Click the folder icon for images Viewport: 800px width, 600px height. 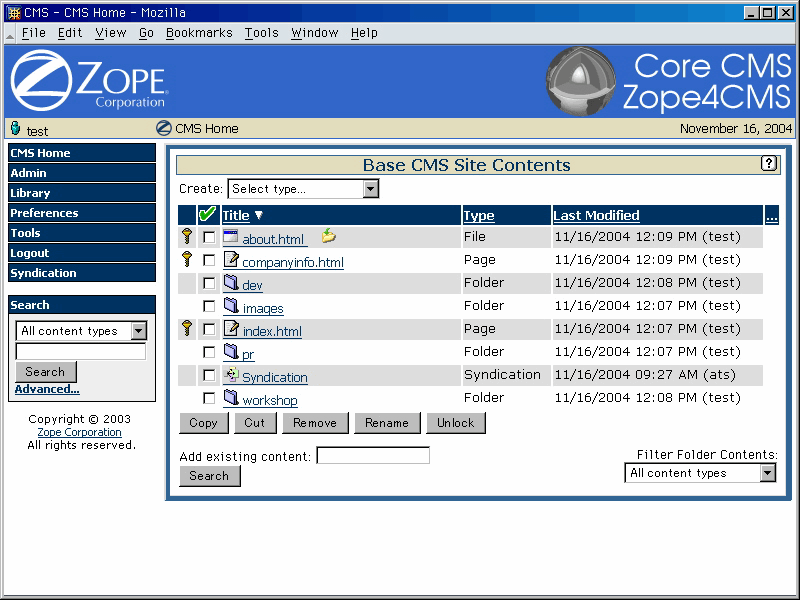pos(231,305)
